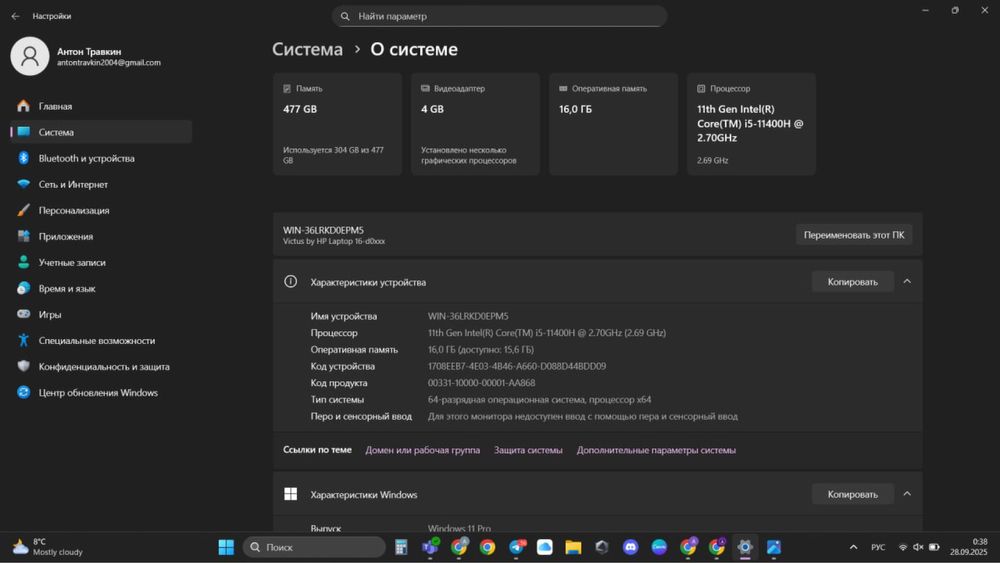Collapse the Характеристики устройства section
The width and height of the screenshot is (1000, 563).
click(907, 281)
